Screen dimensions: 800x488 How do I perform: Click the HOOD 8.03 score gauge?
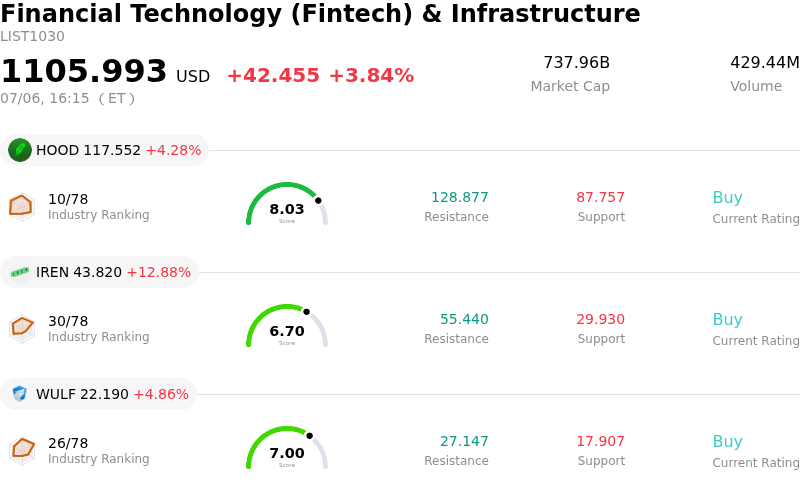click(287, 204)
